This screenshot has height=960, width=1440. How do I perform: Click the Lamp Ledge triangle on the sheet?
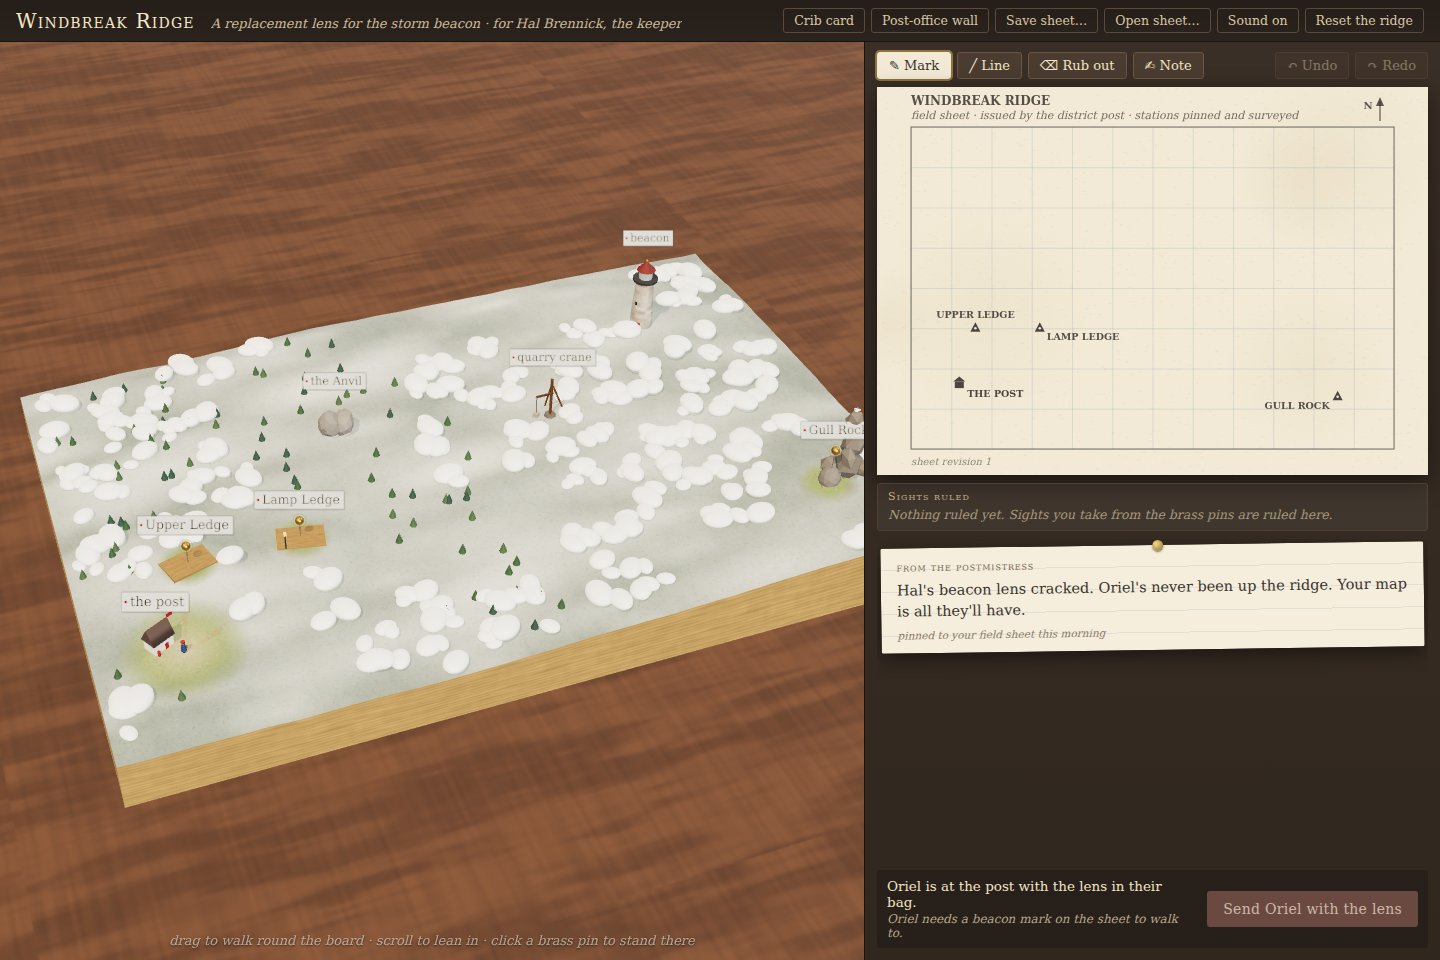1040,327
